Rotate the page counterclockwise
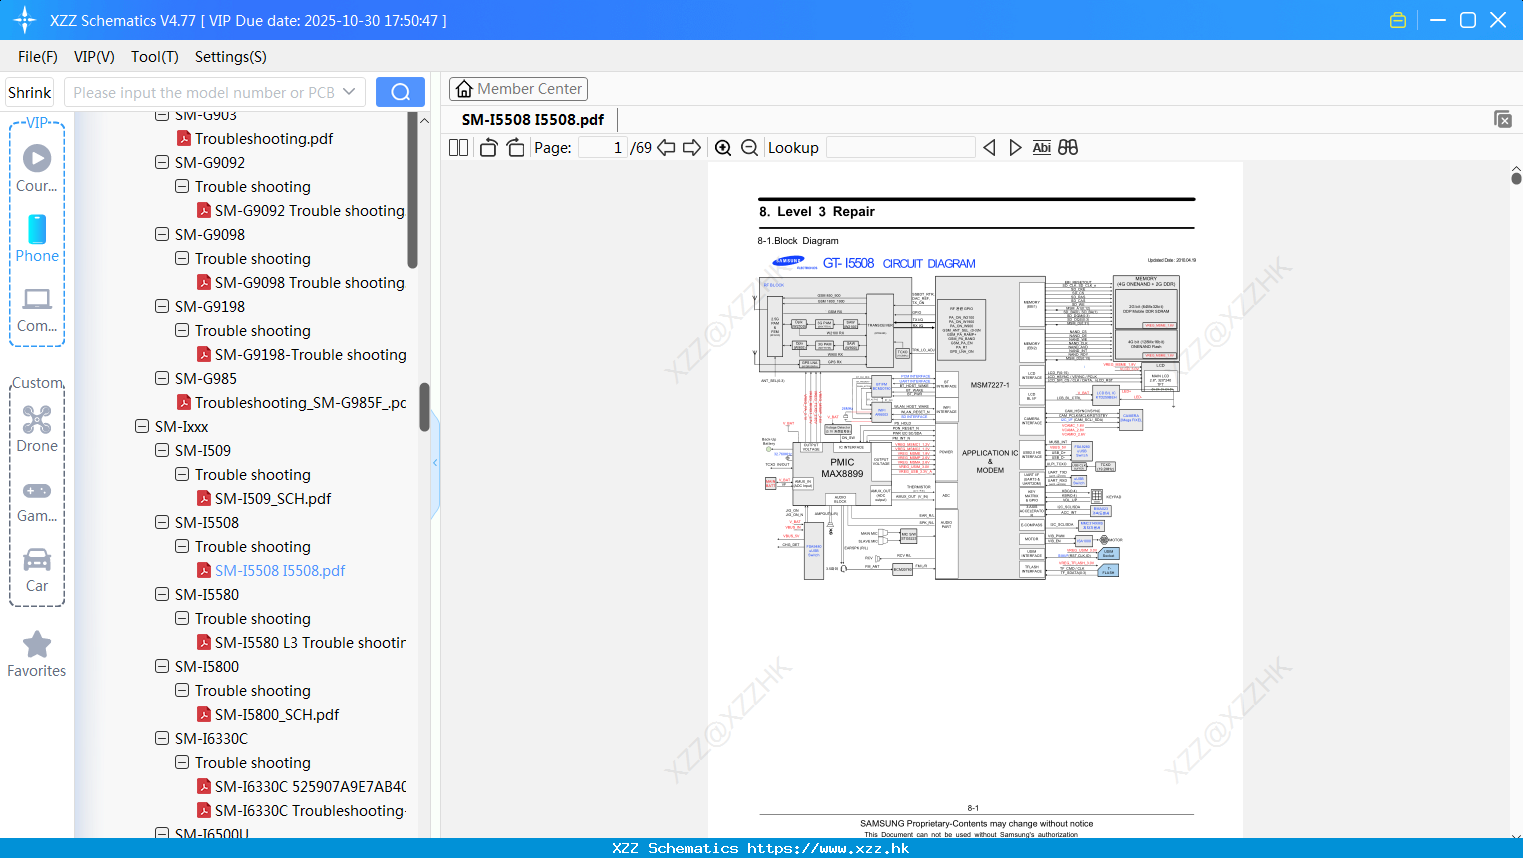 (x=489, y=148)
